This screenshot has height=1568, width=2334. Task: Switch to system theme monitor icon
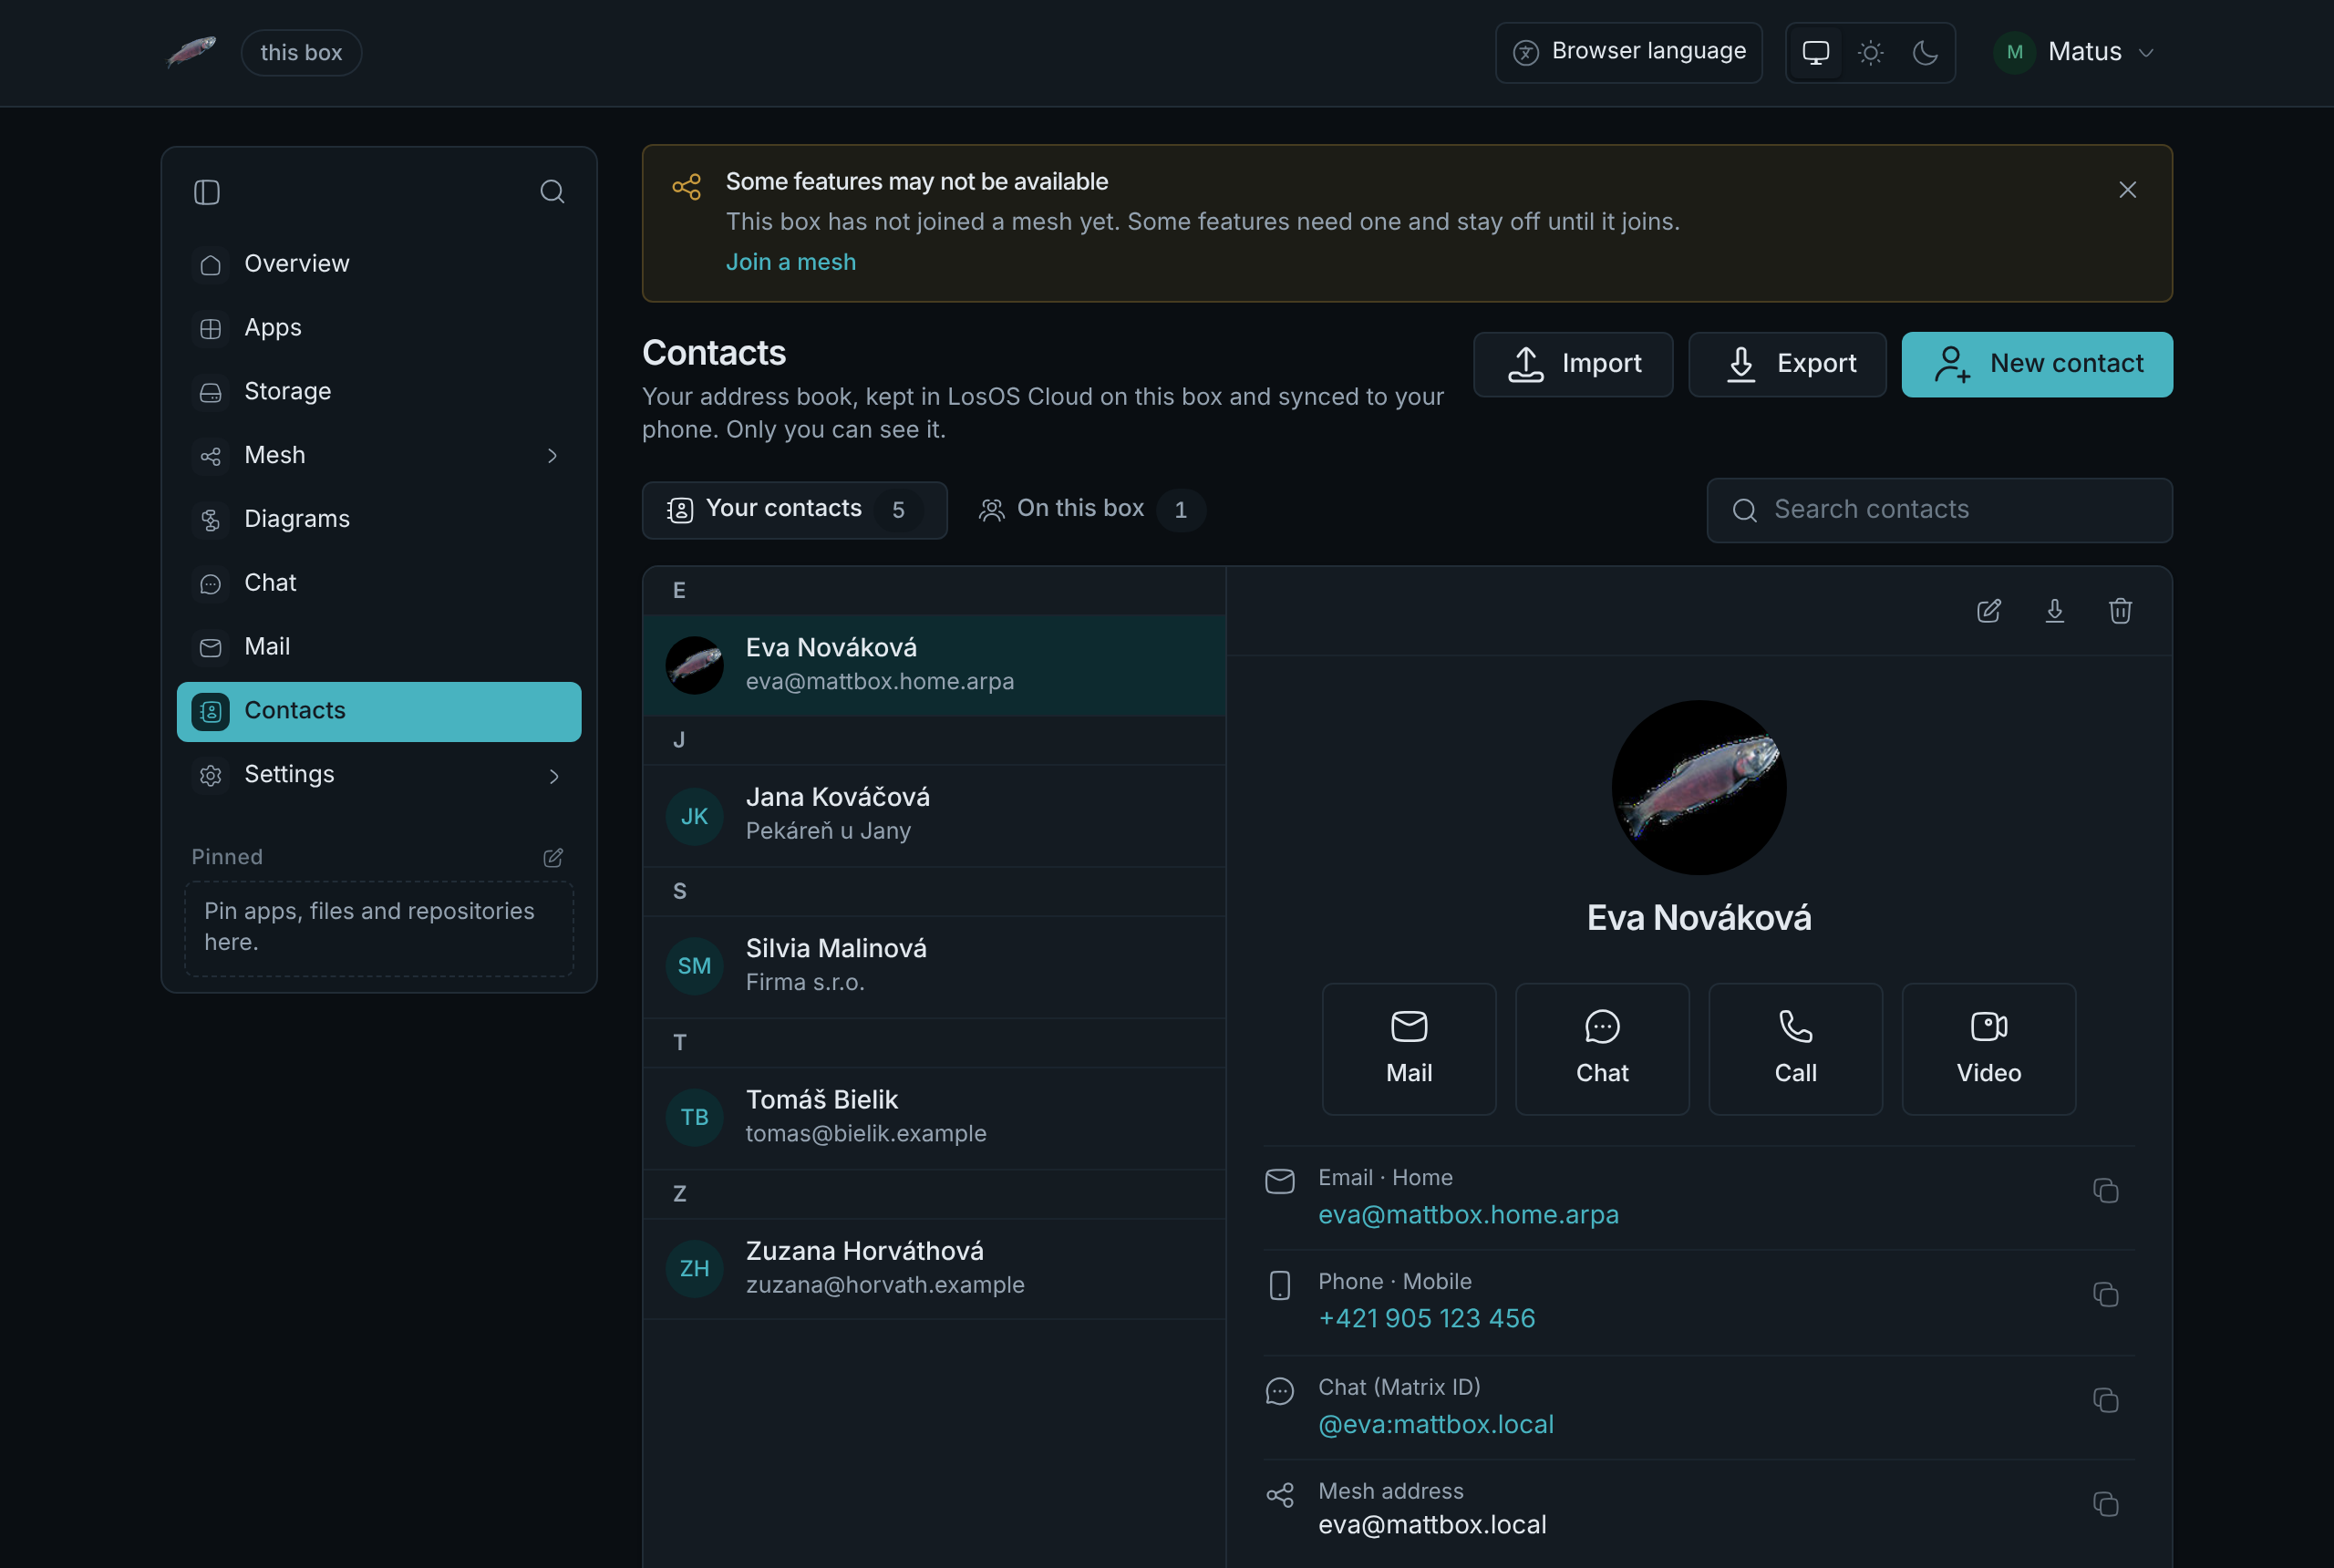(x=1816, y=53)
